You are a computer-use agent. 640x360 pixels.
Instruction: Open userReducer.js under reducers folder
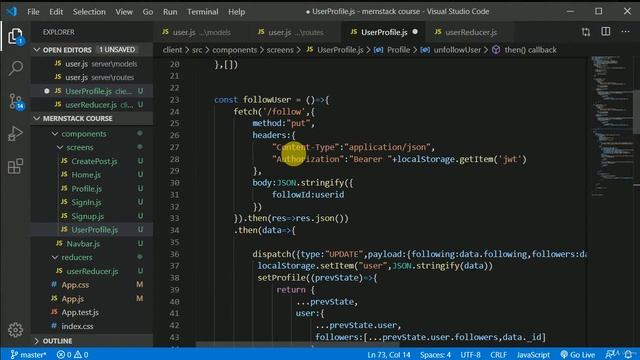(92, 271)
